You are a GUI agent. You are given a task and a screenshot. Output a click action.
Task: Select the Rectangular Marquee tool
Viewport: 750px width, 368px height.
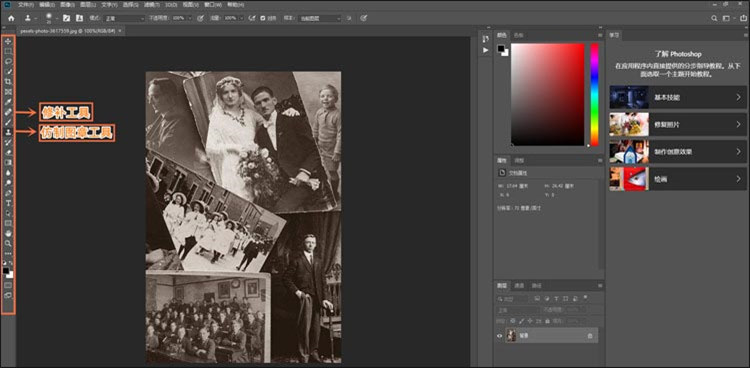pos(8,51)
